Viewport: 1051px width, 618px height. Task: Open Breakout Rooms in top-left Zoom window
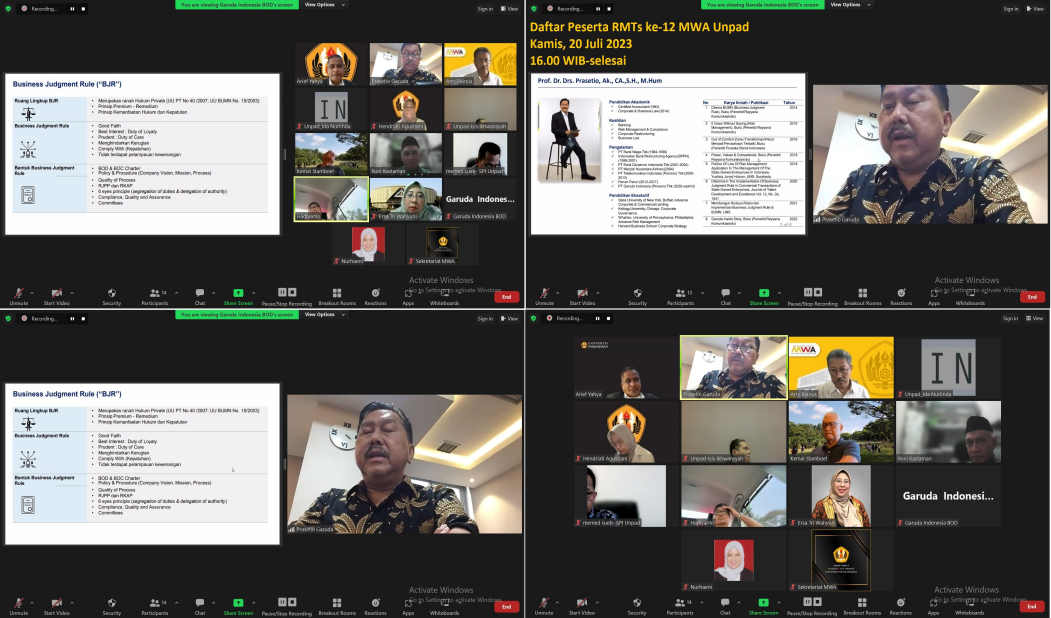[x=337, y=296]
